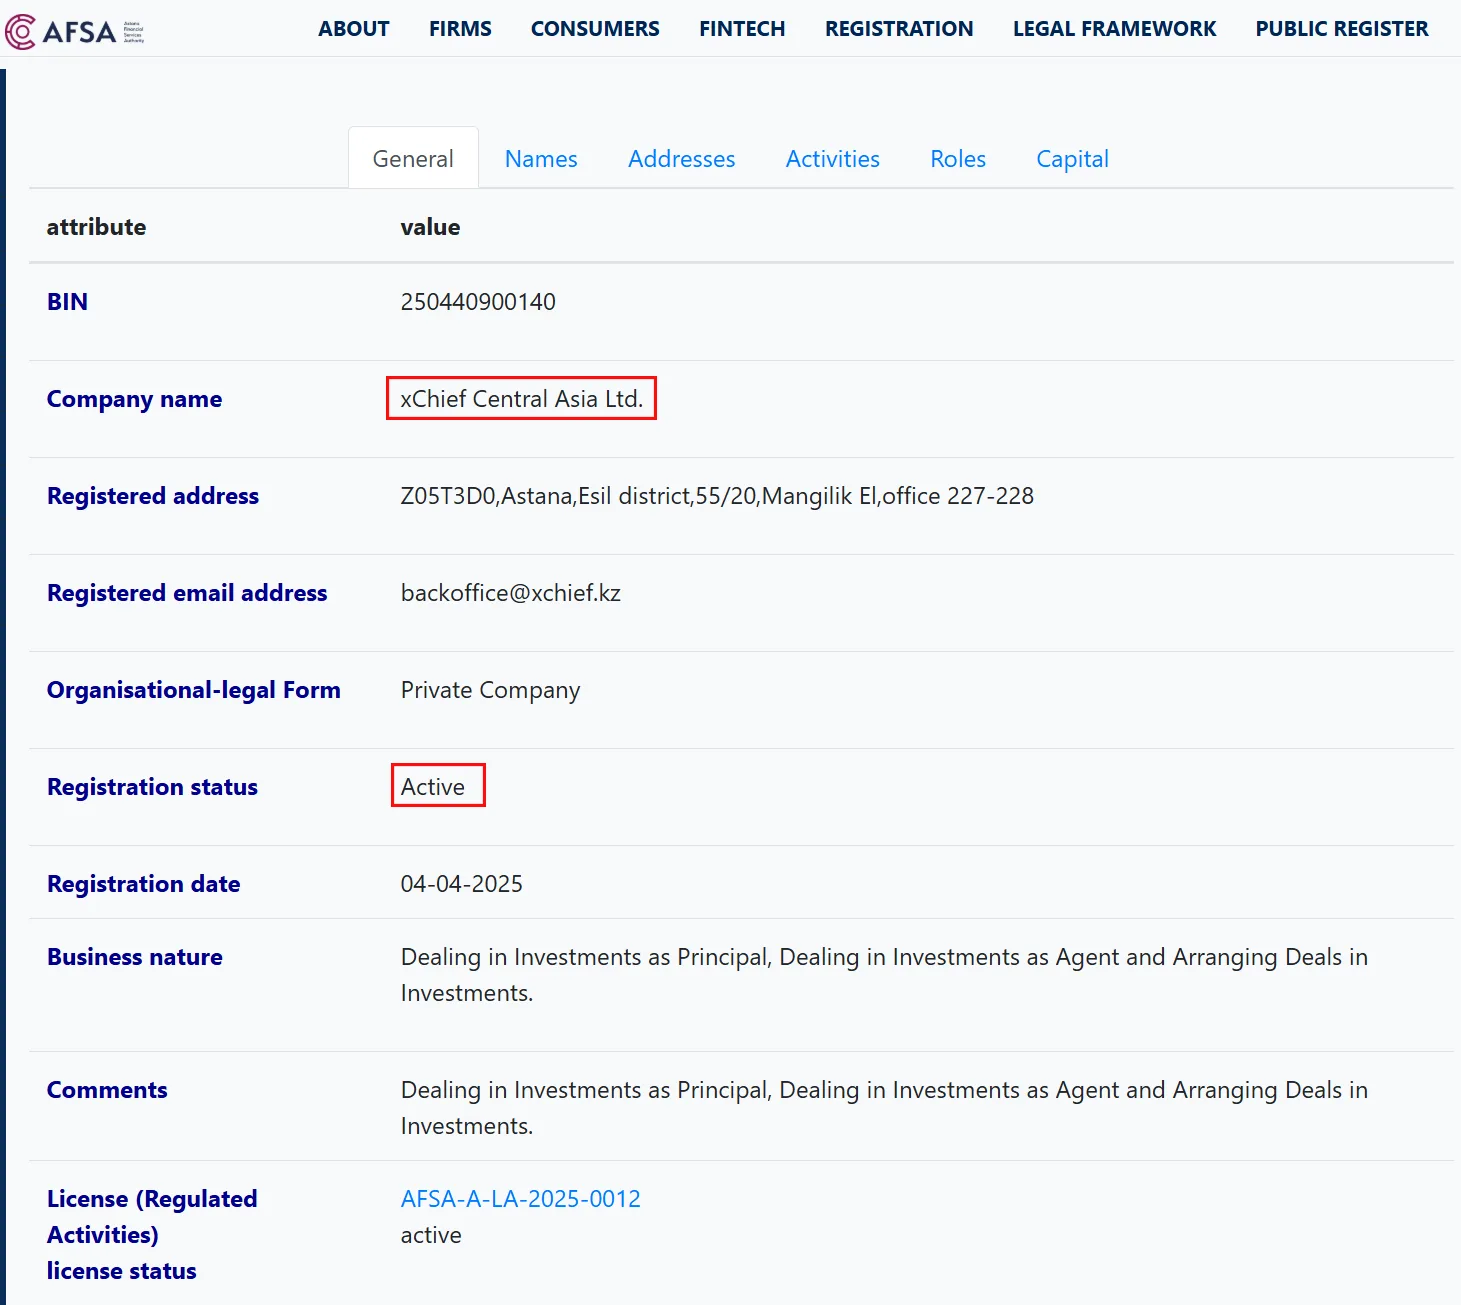The height and width of the screenshot is (1305, 1461).
Task: Click the attribute column header
Action: click(96, 227)
